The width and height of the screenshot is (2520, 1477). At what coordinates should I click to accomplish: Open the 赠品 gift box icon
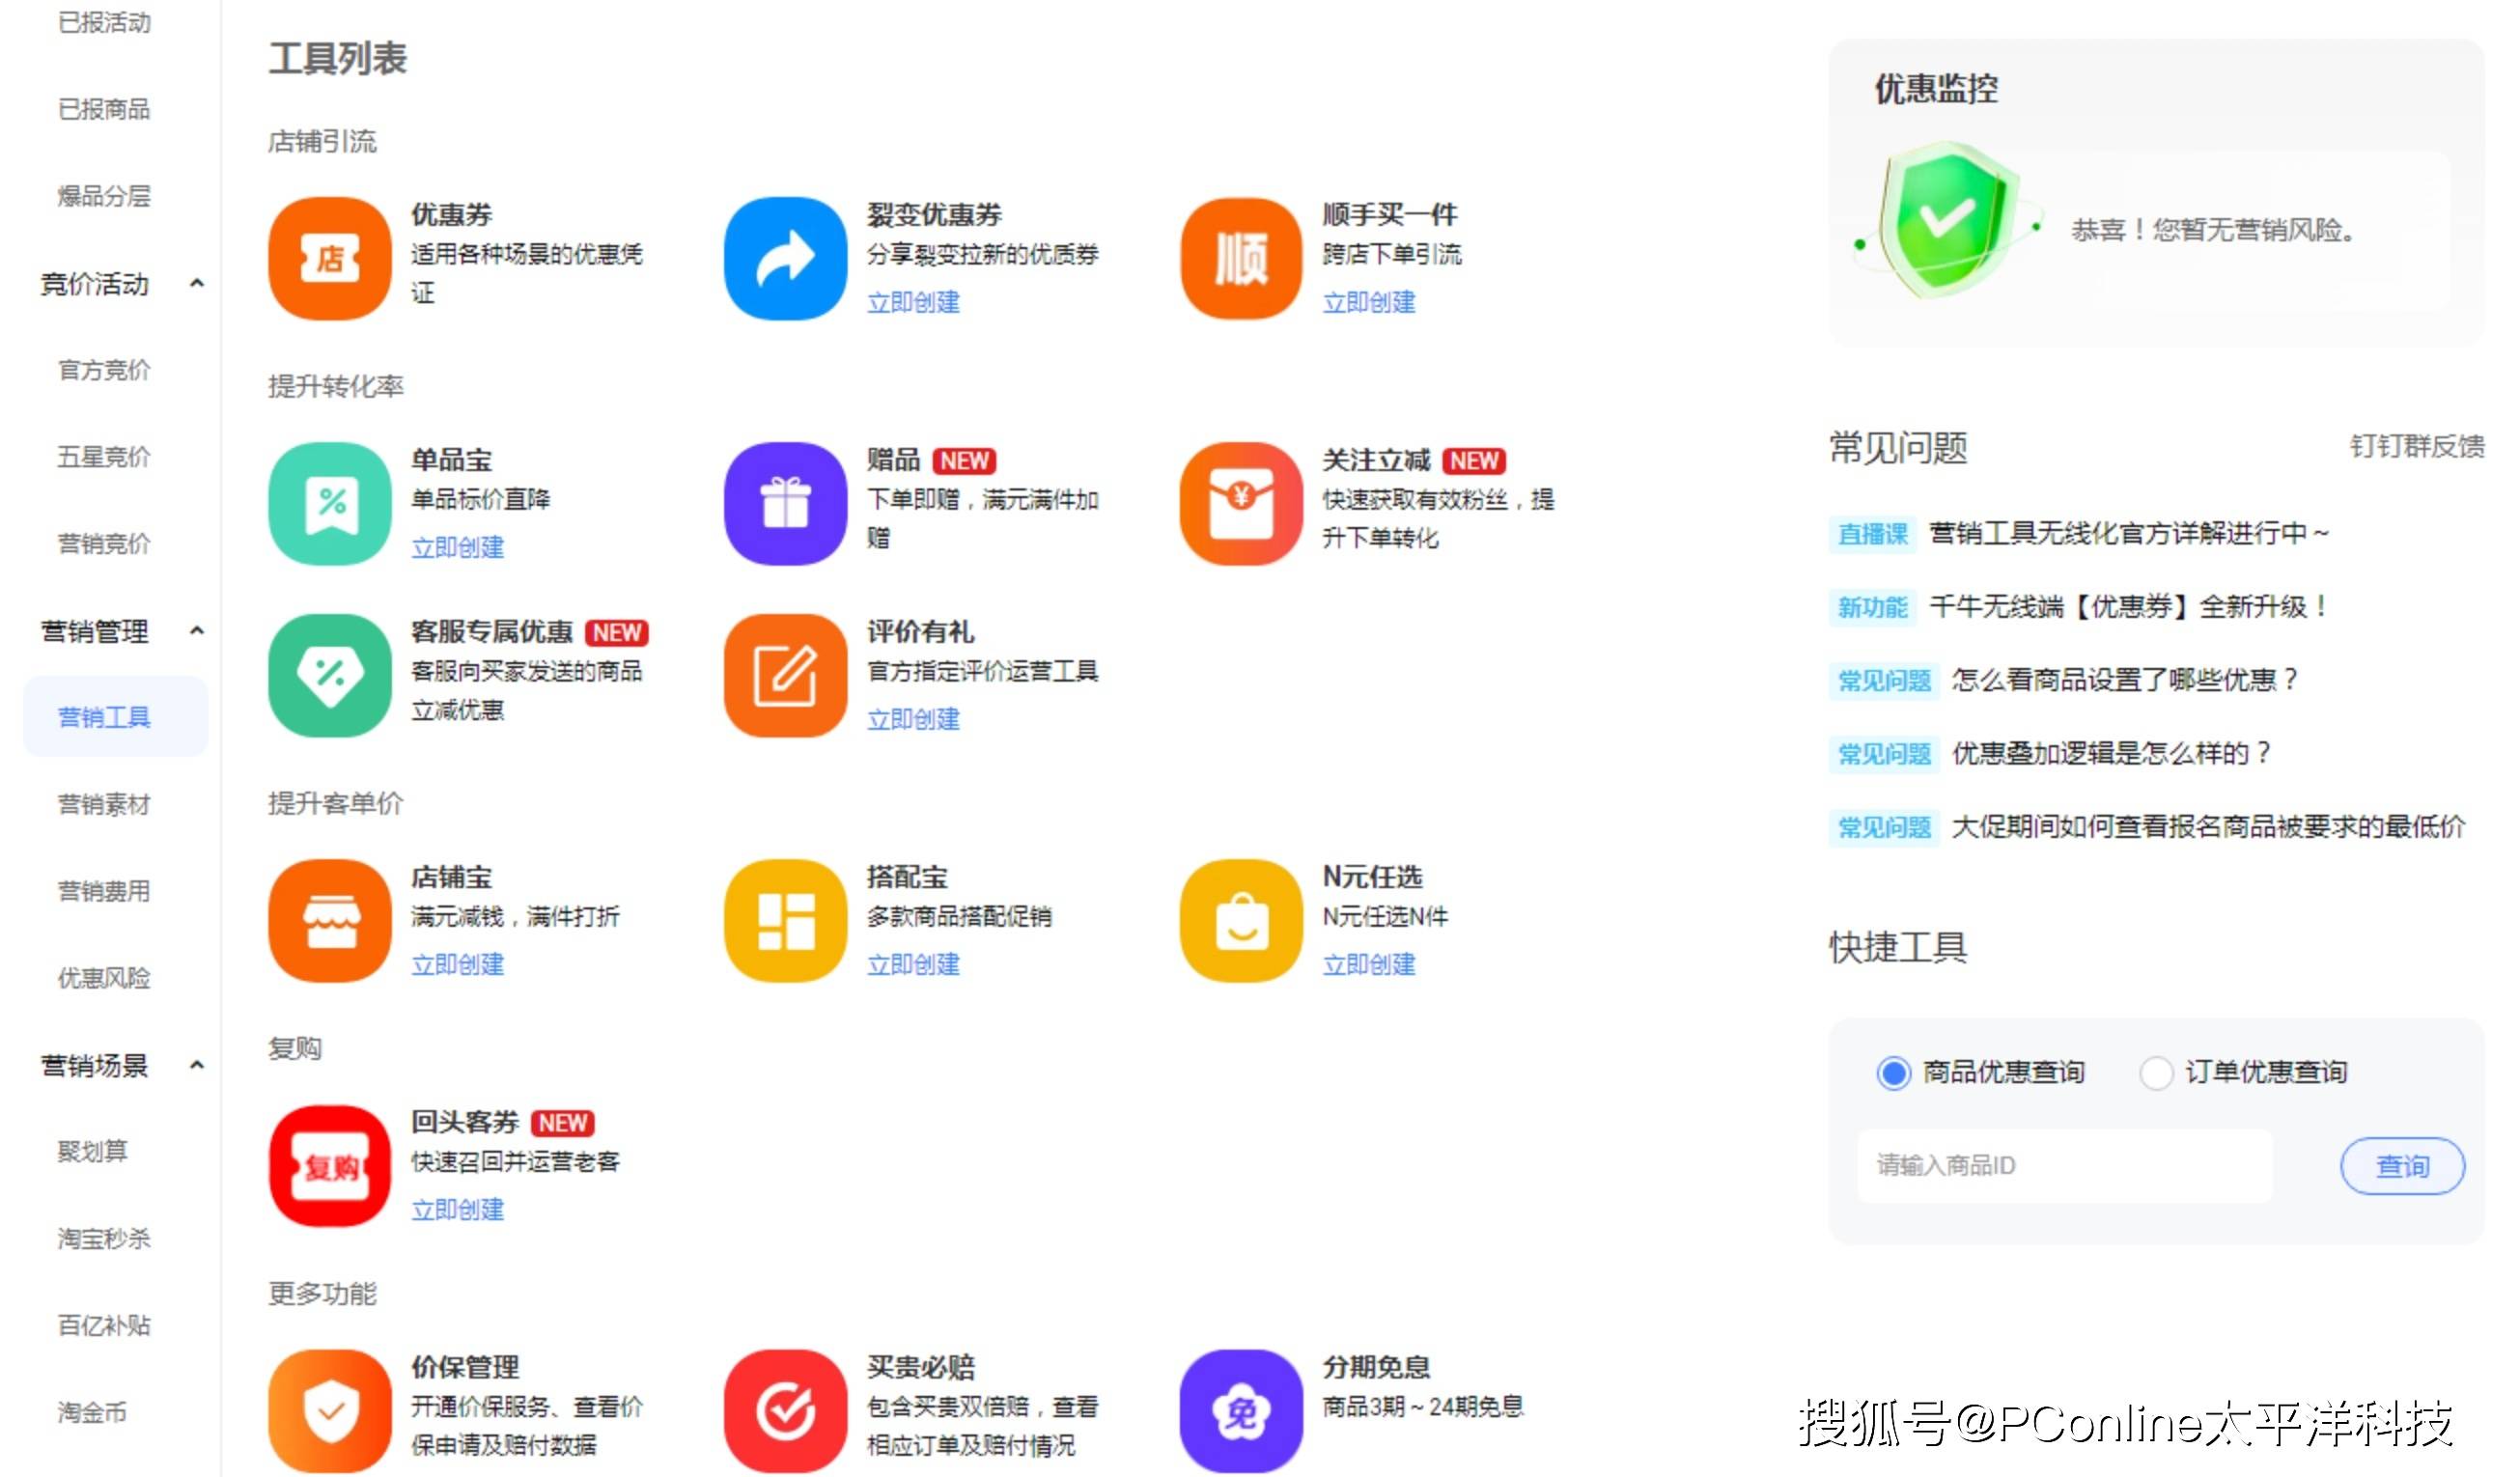click(785, 503)
